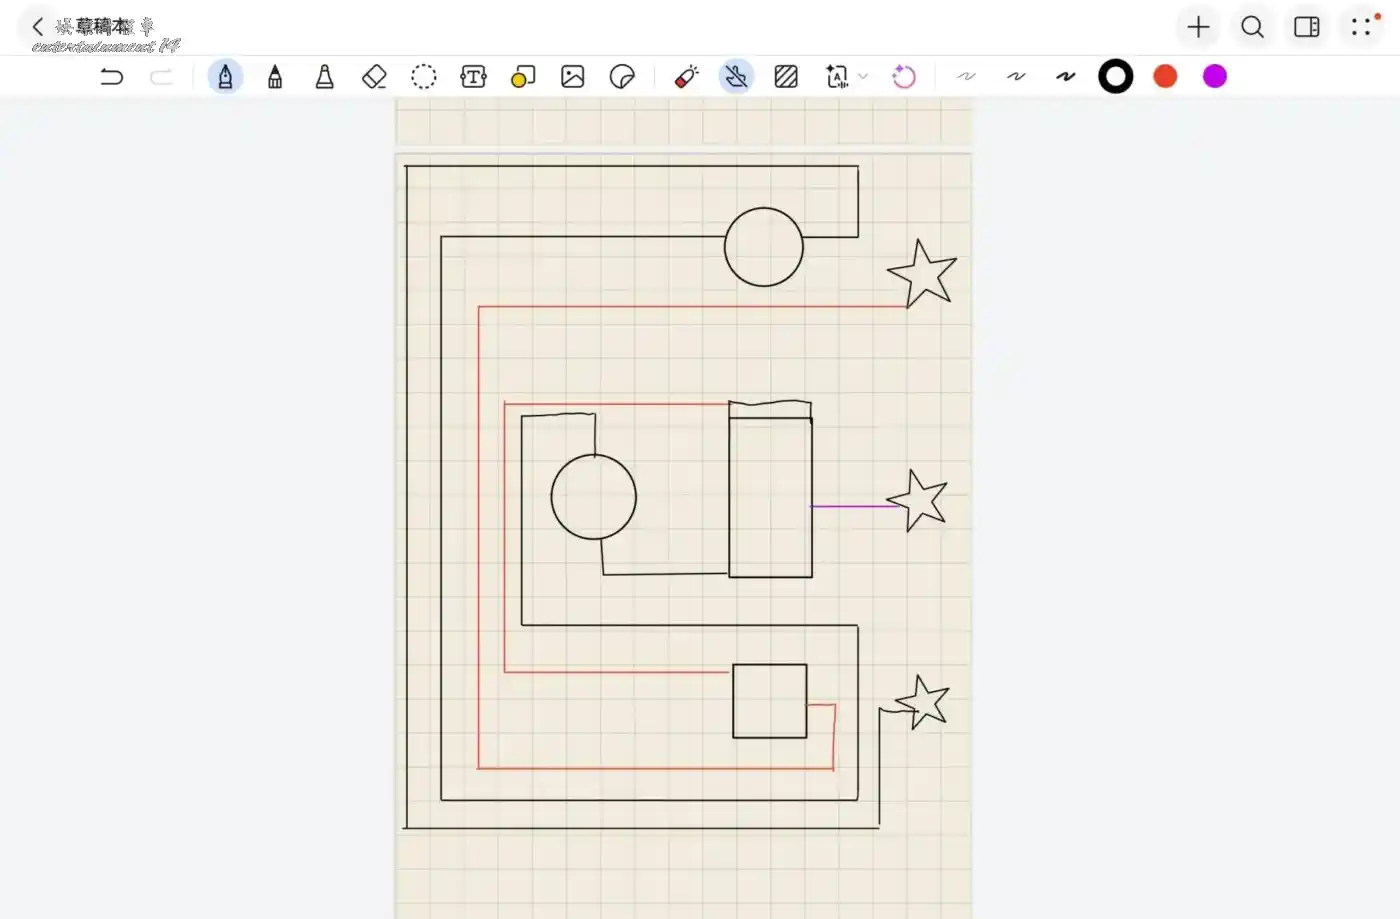The image size is (1400, 919).
Task: Activate the lasso selection tool
Action: [424, 77]
